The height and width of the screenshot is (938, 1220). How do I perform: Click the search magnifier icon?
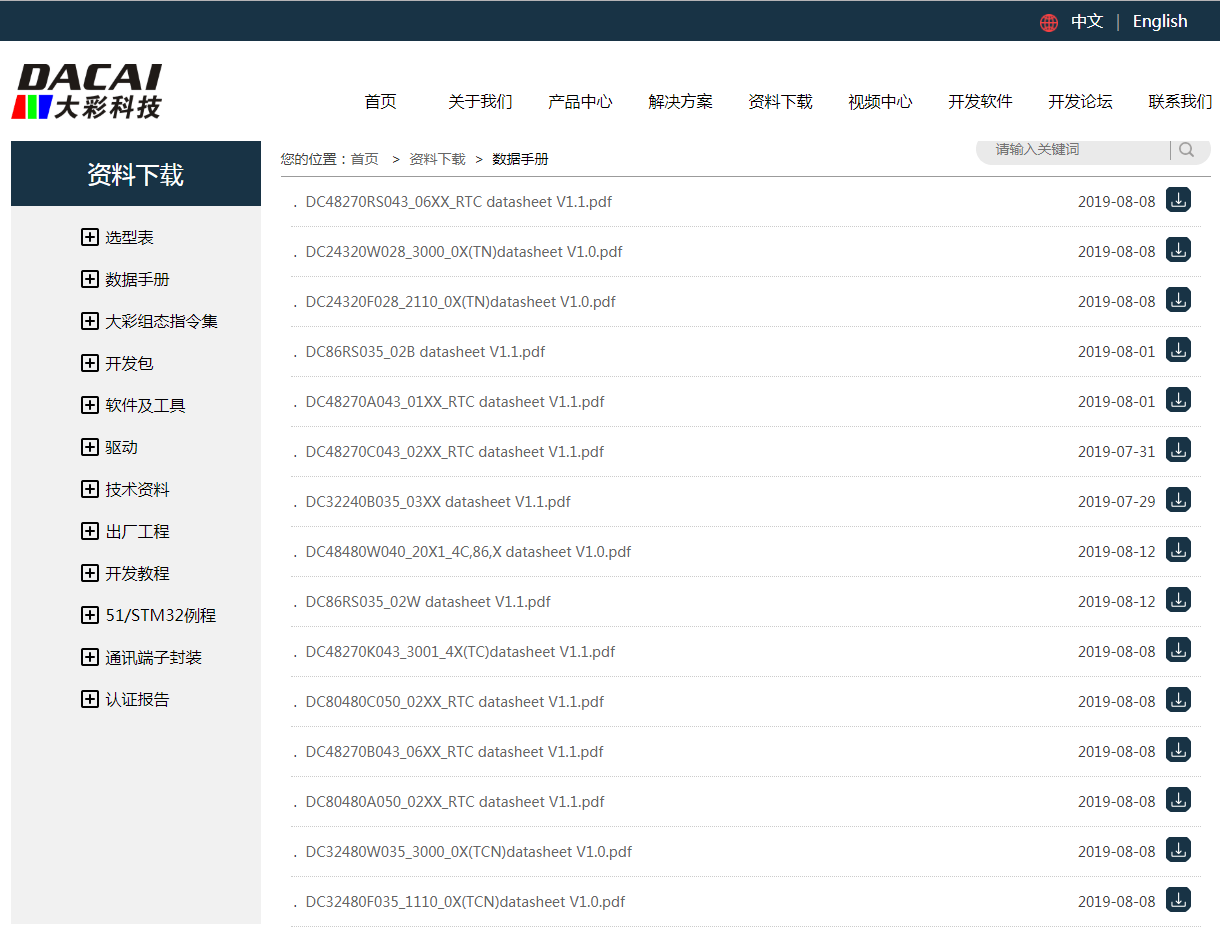[1186, 150]
